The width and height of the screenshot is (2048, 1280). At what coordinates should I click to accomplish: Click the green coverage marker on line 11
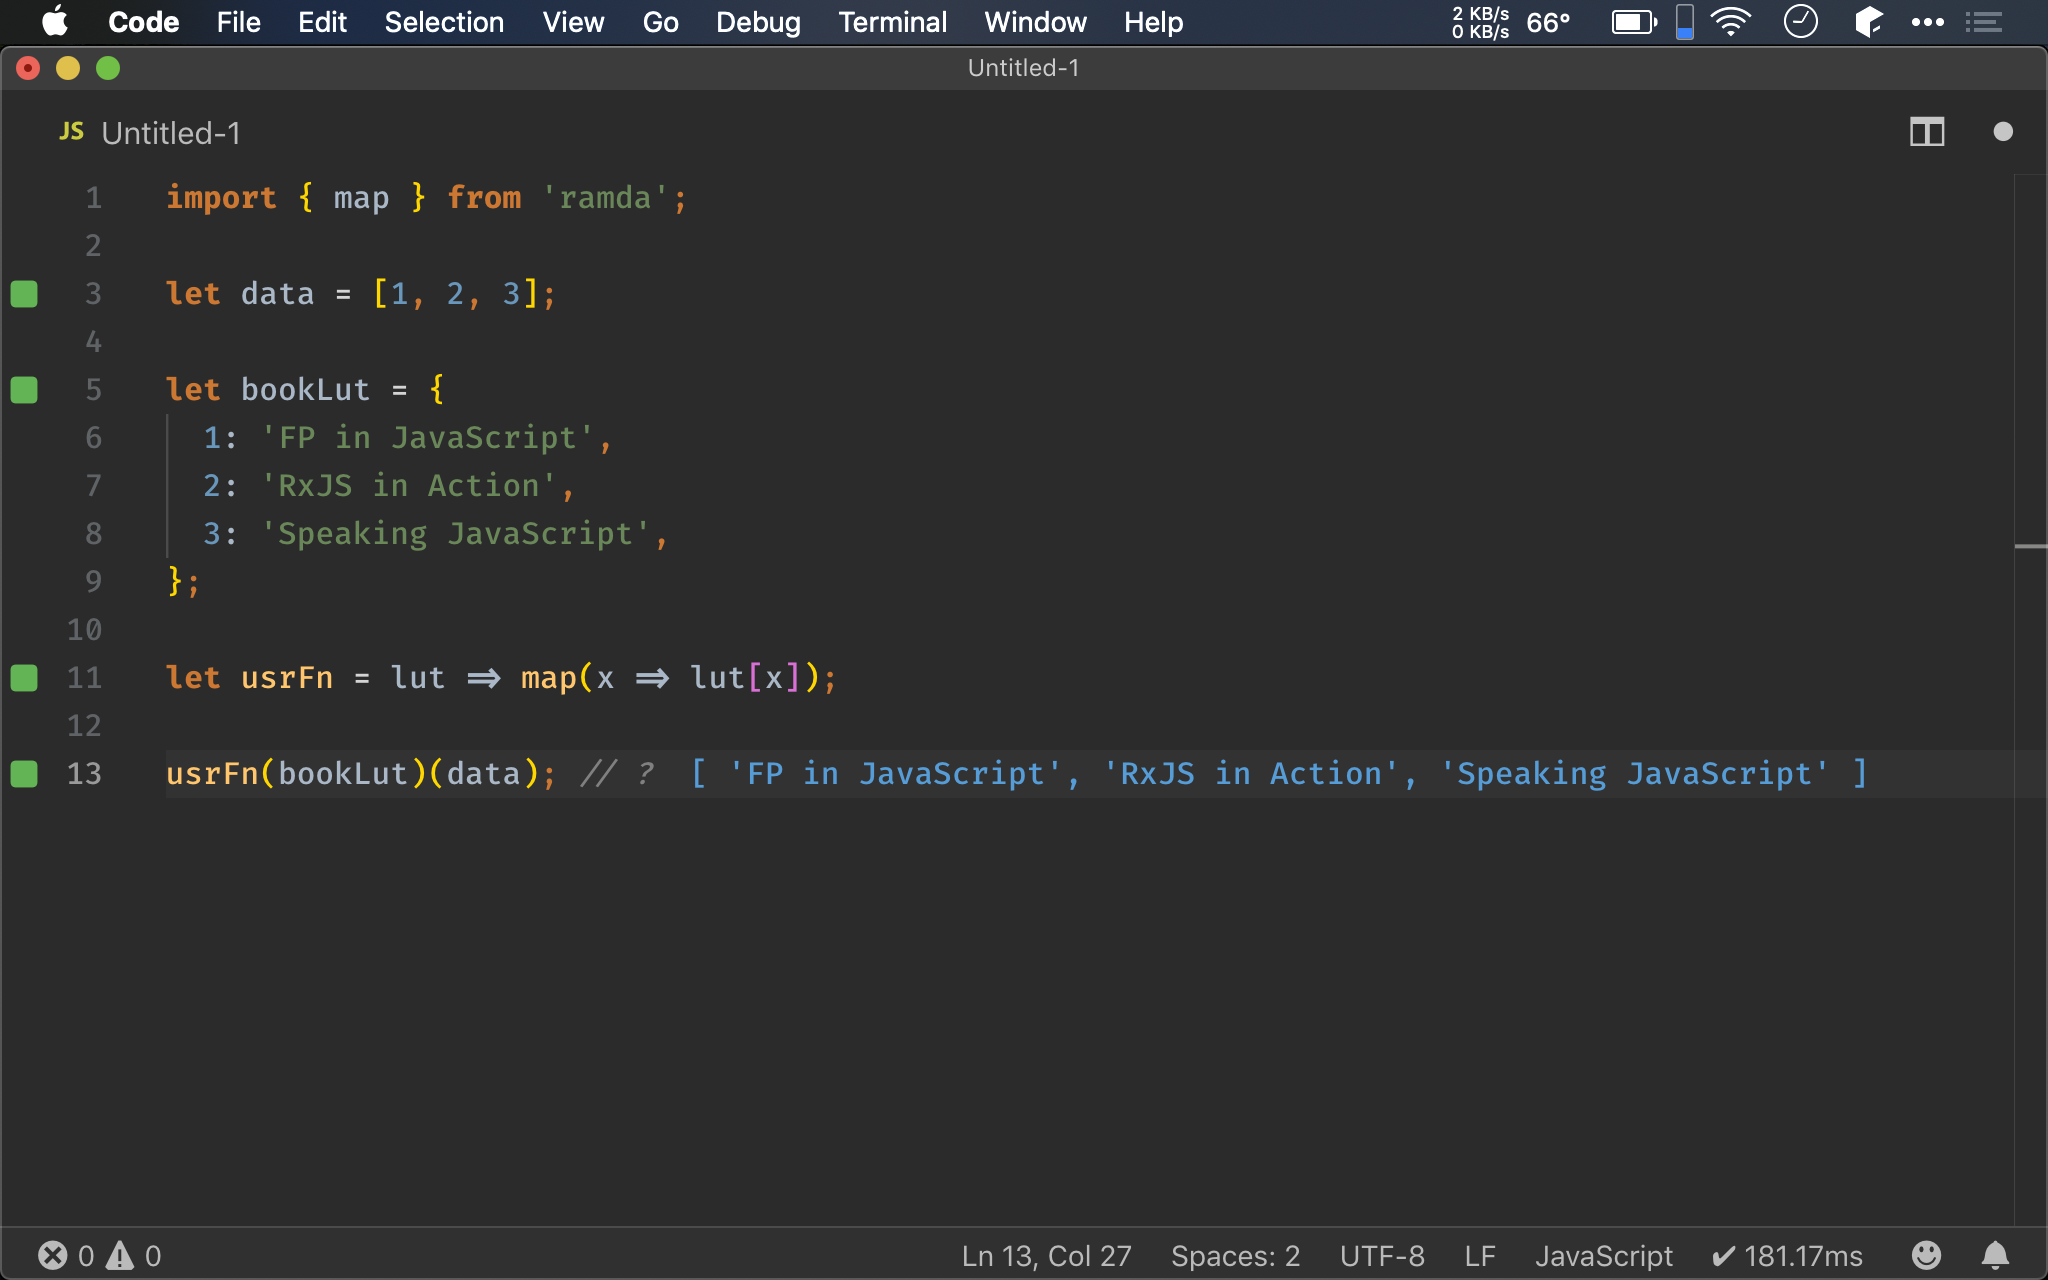click(24, 678)
